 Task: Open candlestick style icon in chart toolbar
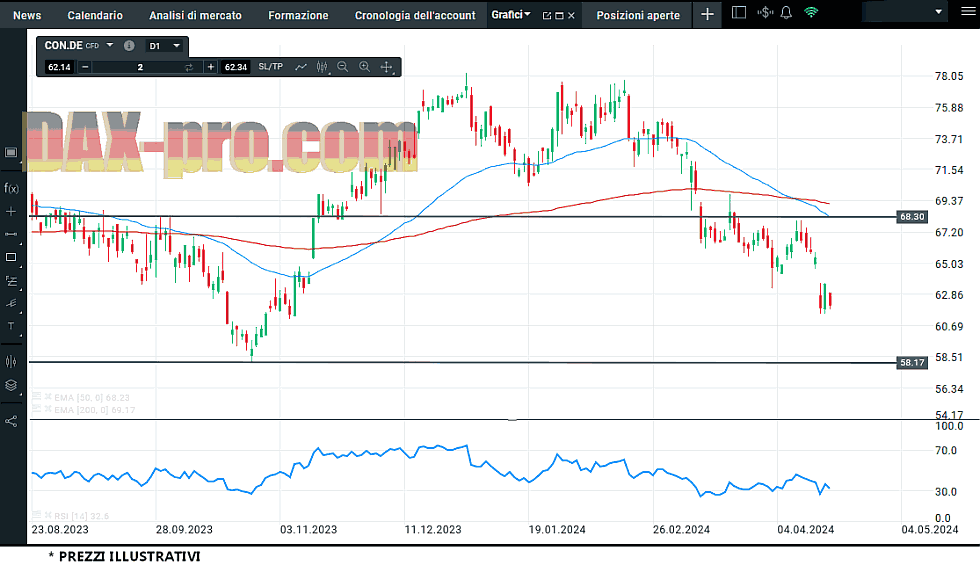322,67
